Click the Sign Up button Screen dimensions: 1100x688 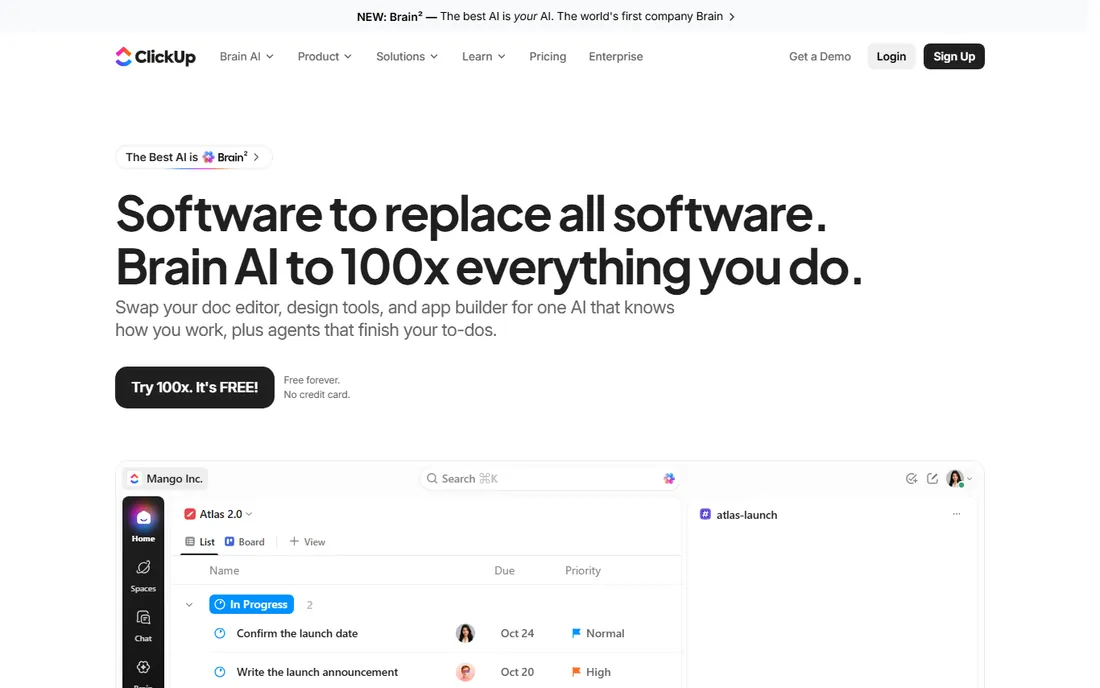pos(953,56)
